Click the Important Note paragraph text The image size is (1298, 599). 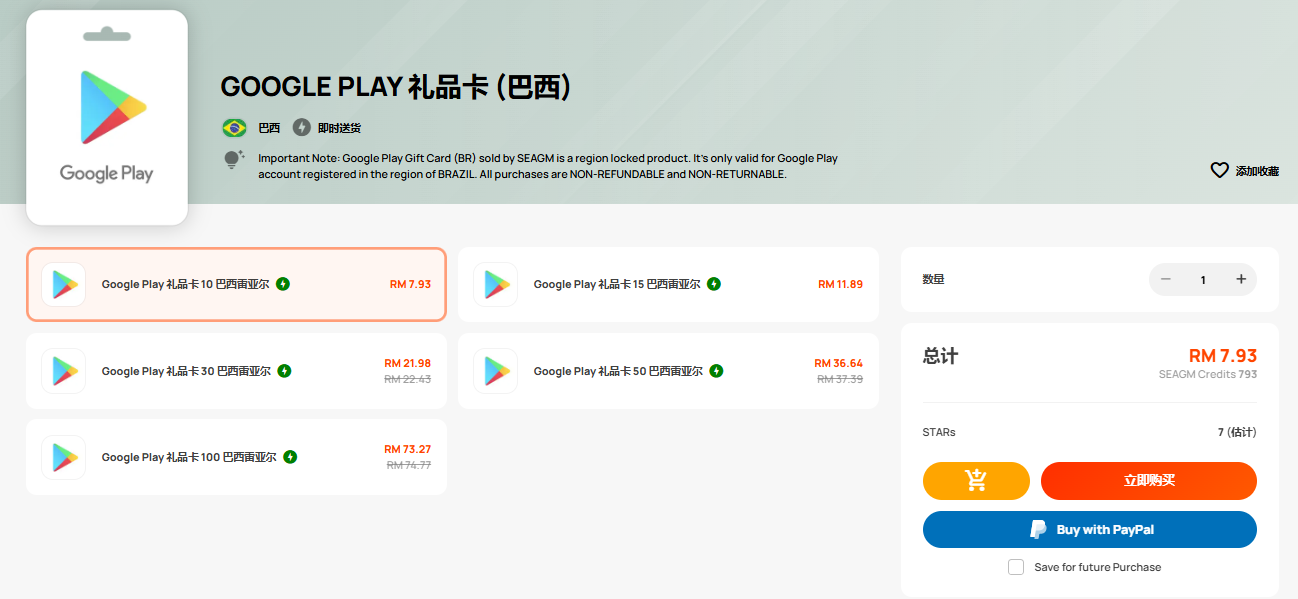pos(548,166)
